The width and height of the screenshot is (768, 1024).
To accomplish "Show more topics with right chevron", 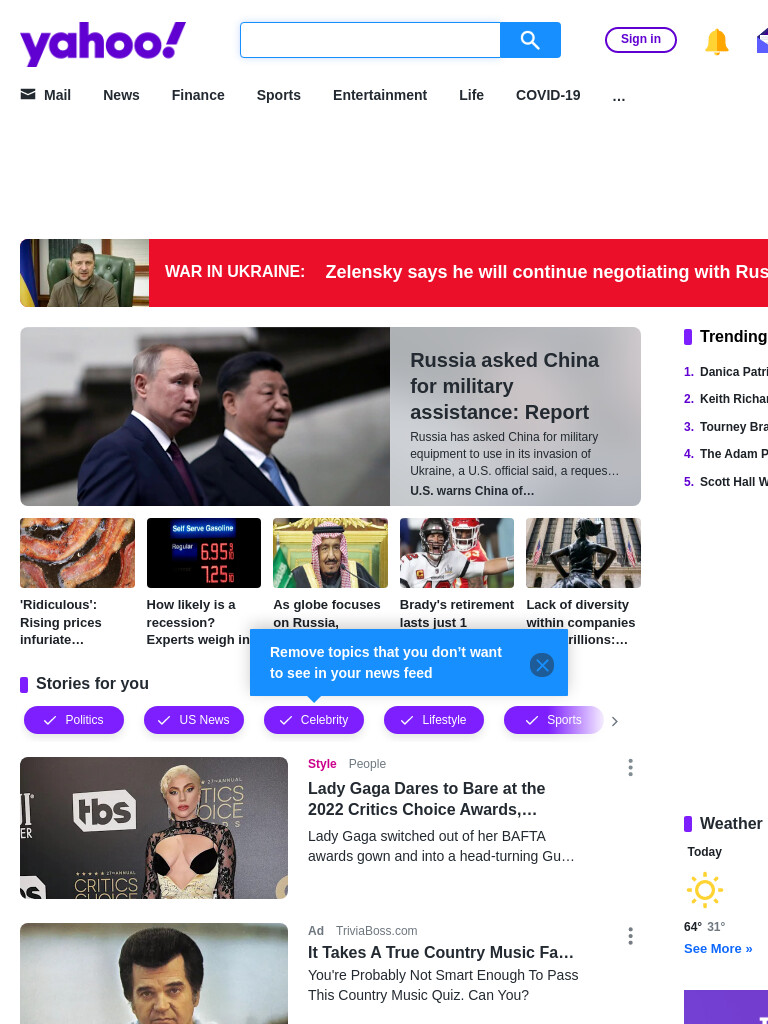I will 615,721.
